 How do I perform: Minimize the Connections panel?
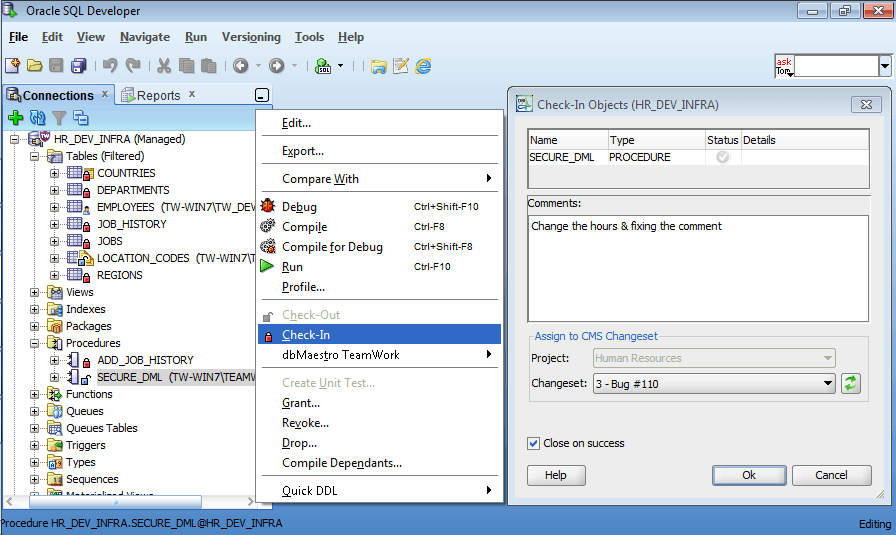[262, 95]
